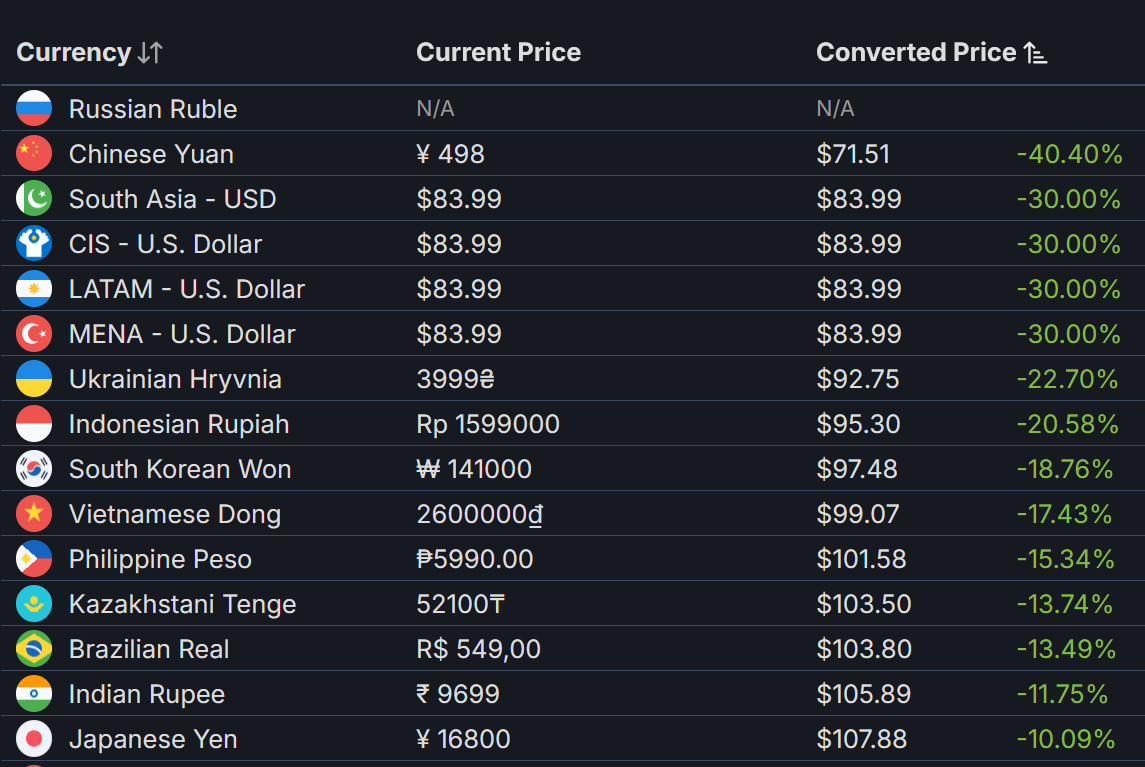Click the South Korean Won flag icon
Viewport: 1145px width, 767px height.
(34, 468)
